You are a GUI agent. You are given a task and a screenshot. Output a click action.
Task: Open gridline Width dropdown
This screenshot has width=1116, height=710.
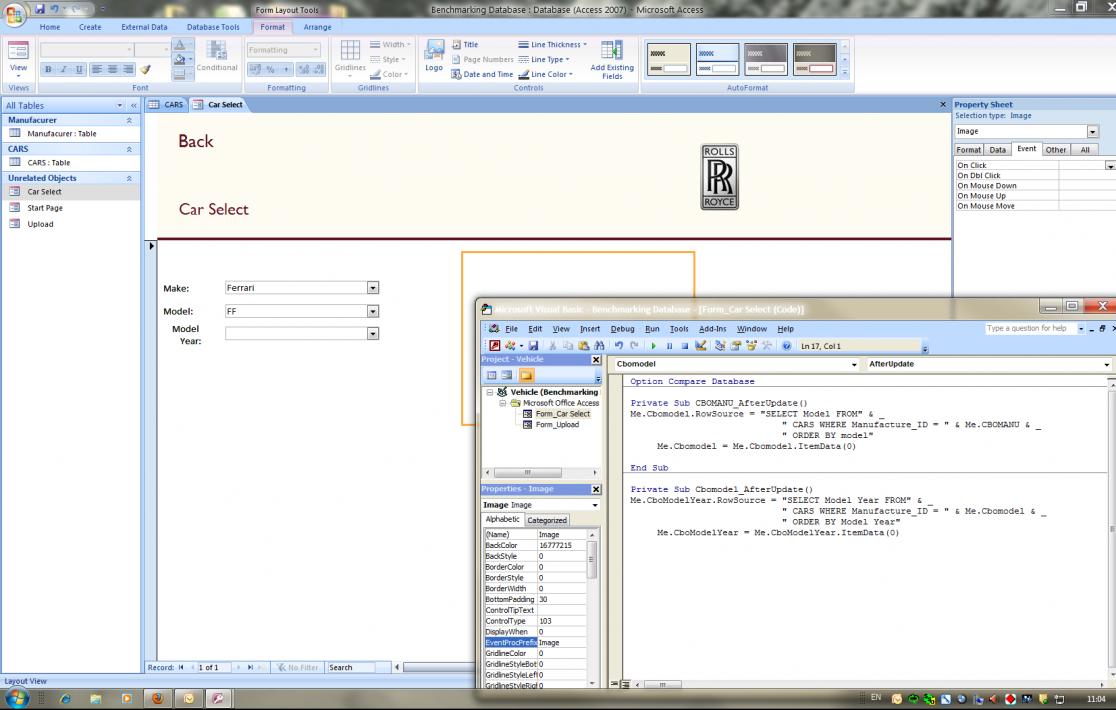(390, 44)
